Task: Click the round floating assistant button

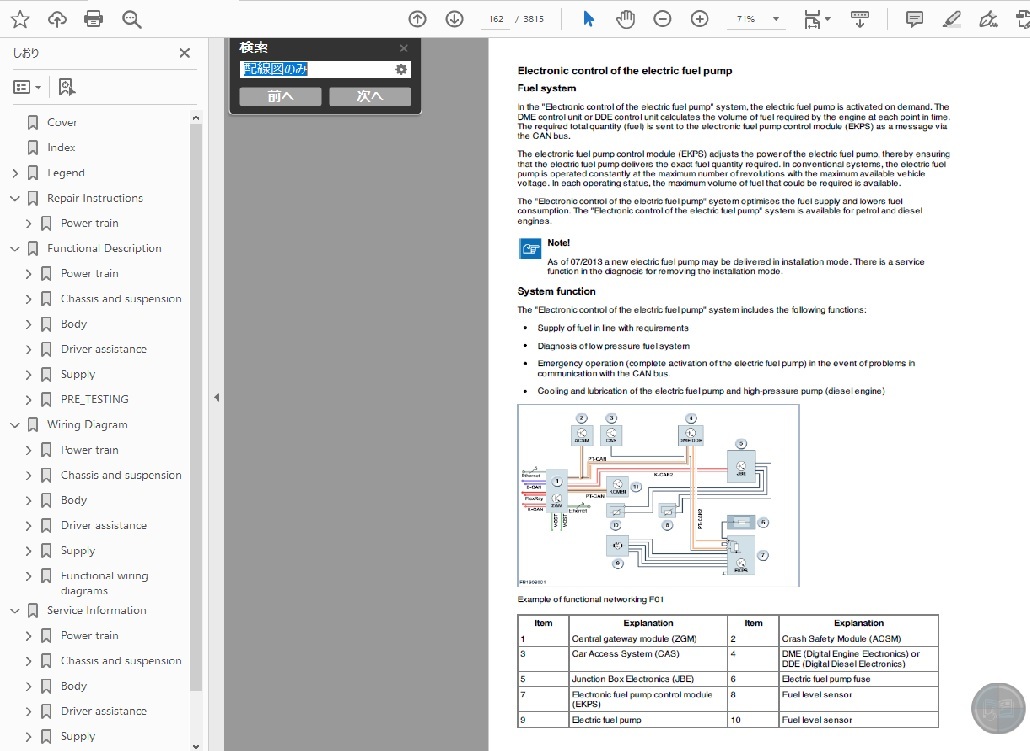Action: (998, 708)
